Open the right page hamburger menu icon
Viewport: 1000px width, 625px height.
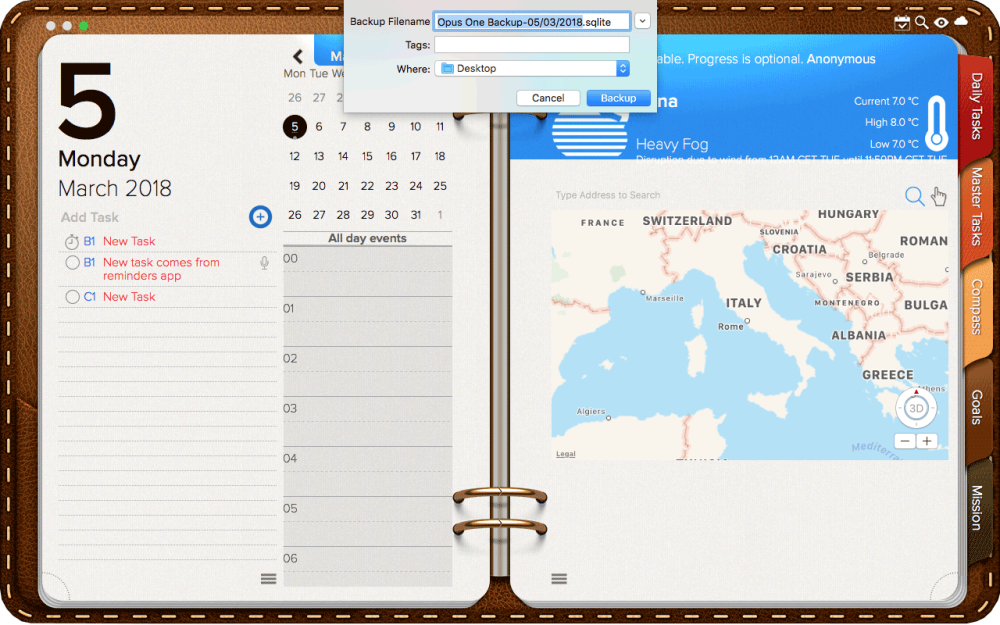(559, 578)
